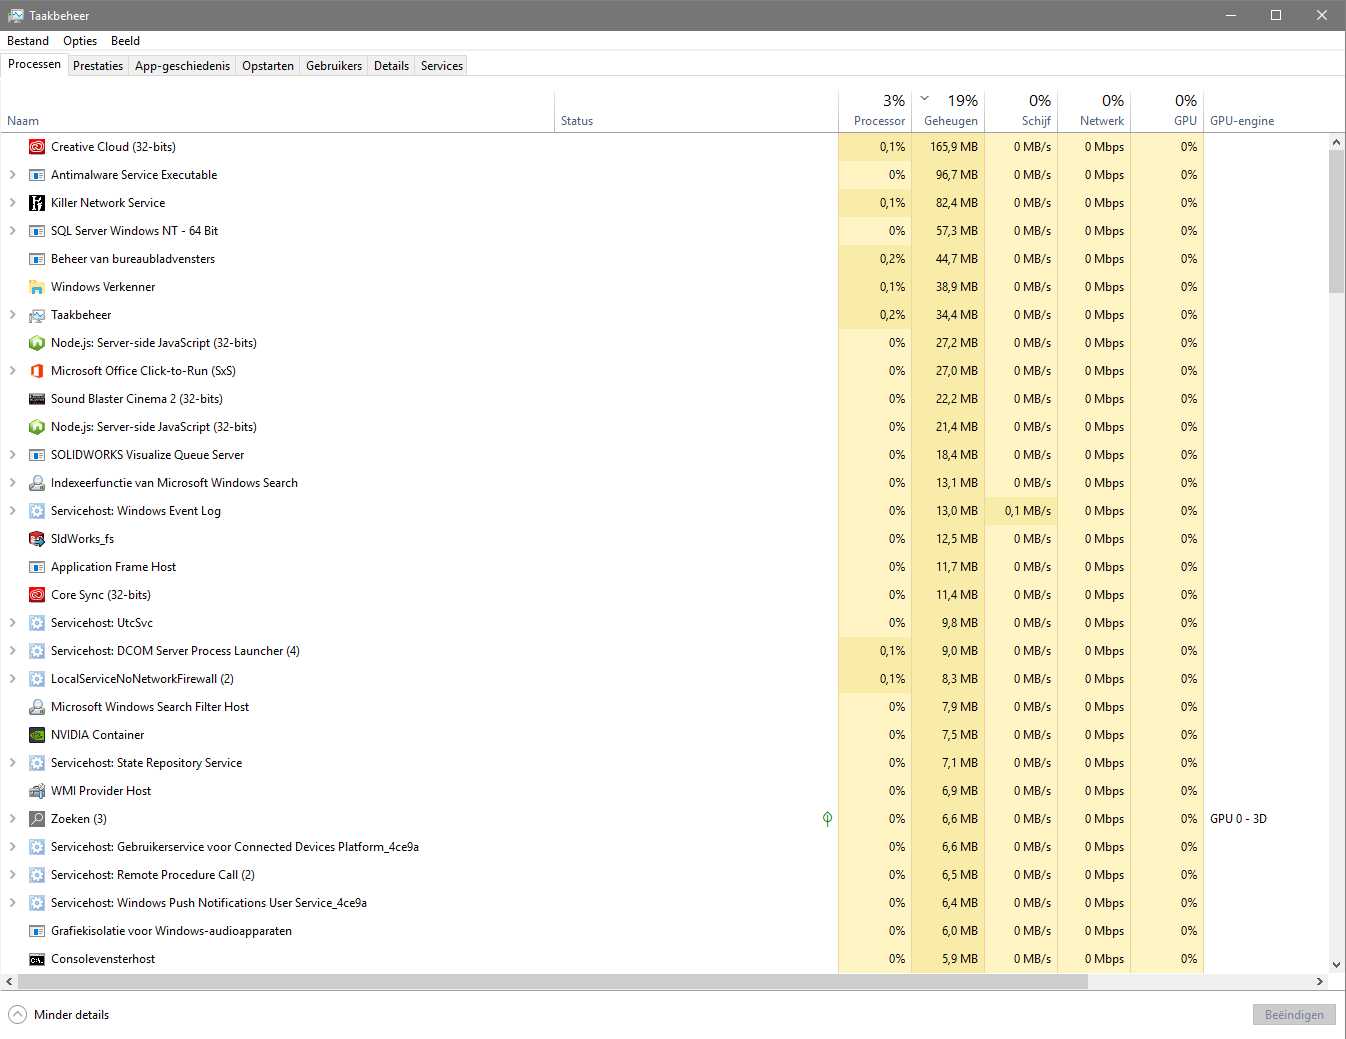Select the Application Frame Host icon
The image size is (1346, 1039).
[37, 567]
